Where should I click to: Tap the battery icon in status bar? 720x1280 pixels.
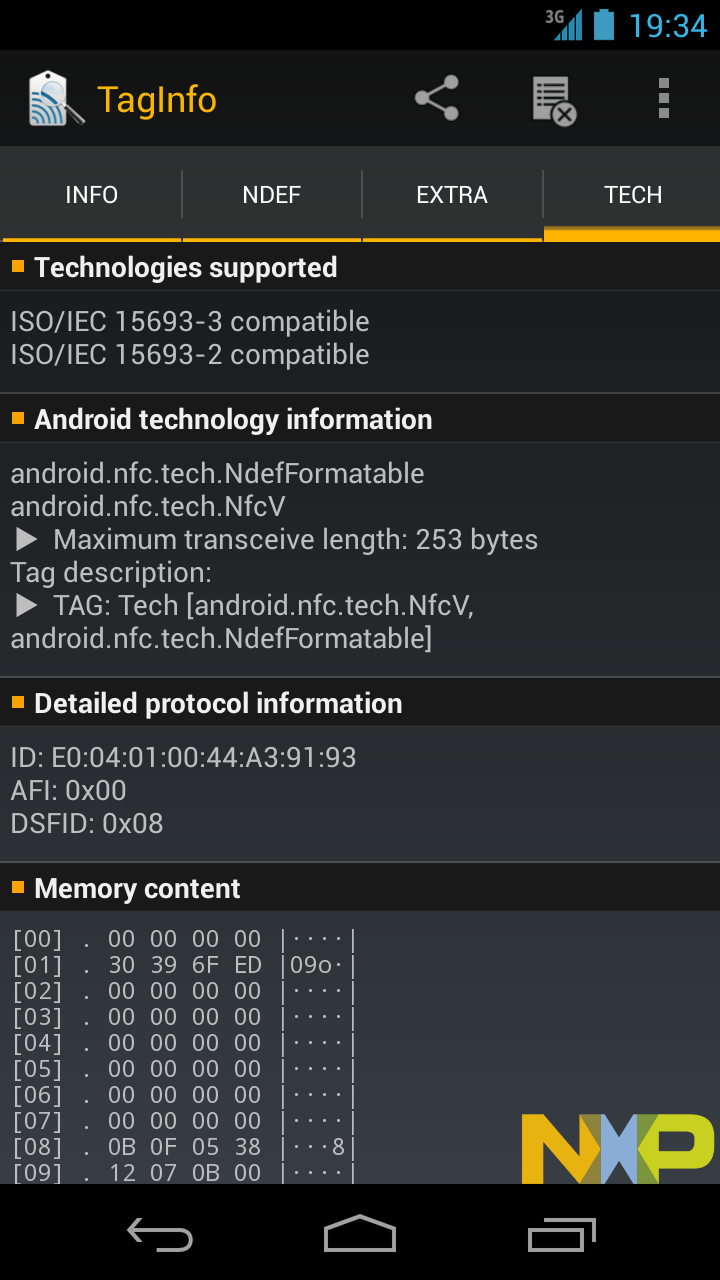[x=603, y=24]
